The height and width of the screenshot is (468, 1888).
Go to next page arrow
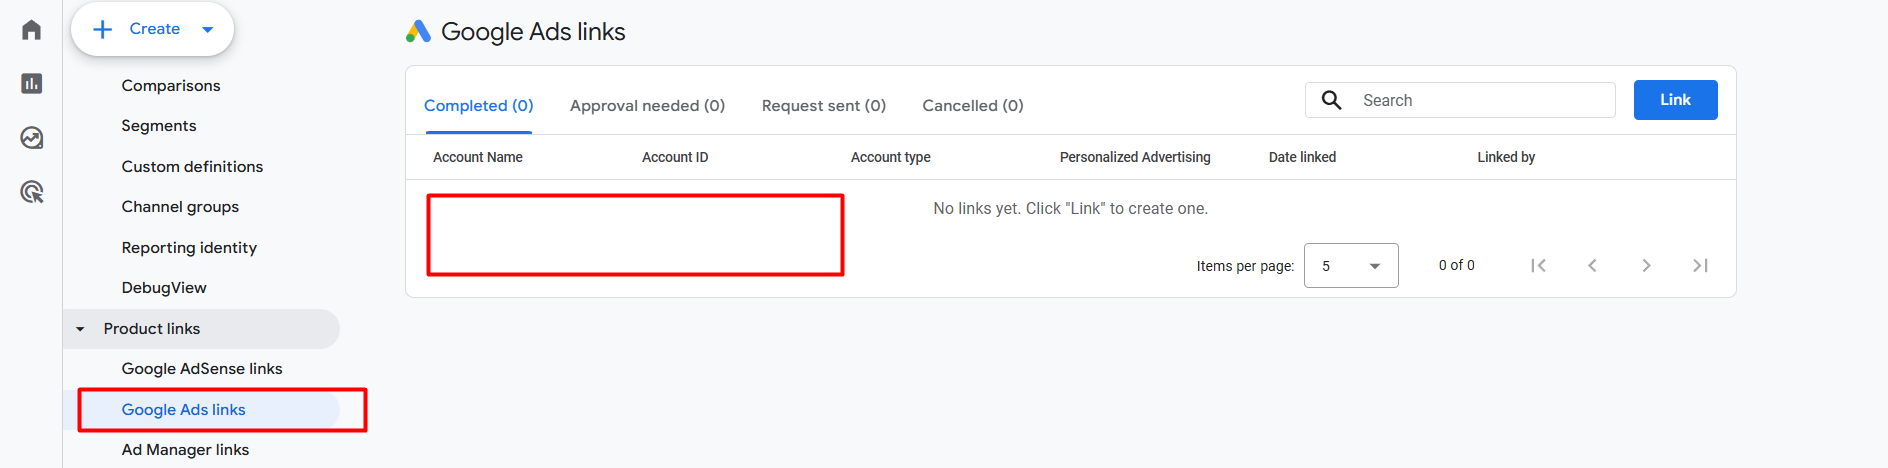(1646, 265)
